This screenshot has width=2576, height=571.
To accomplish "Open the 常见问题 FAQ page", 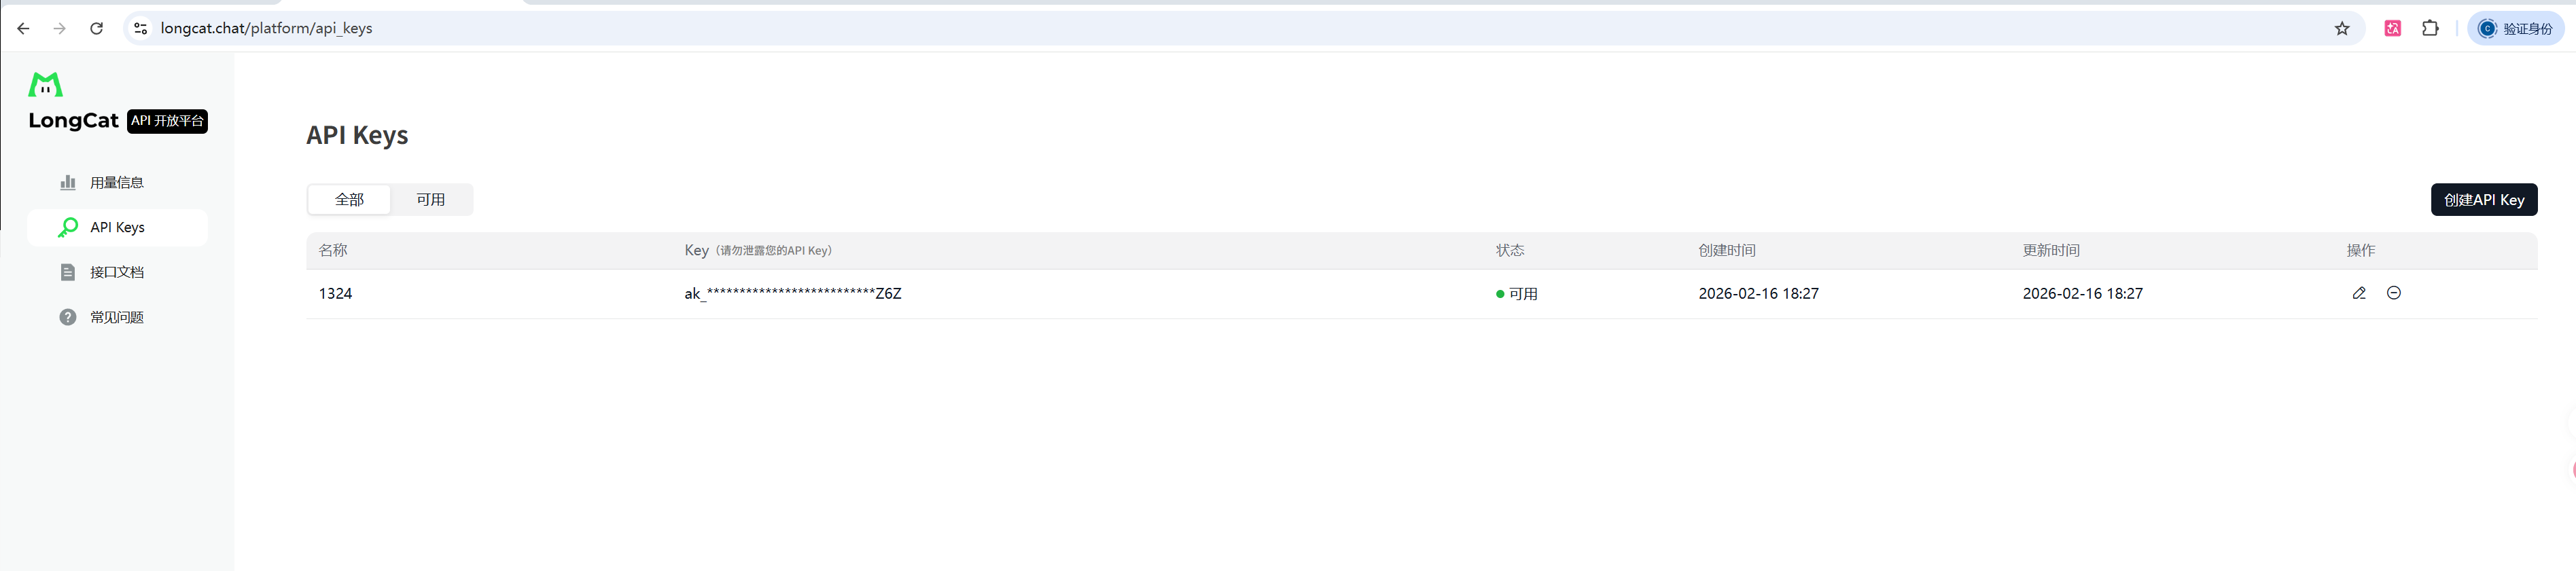I will point(116,318).
